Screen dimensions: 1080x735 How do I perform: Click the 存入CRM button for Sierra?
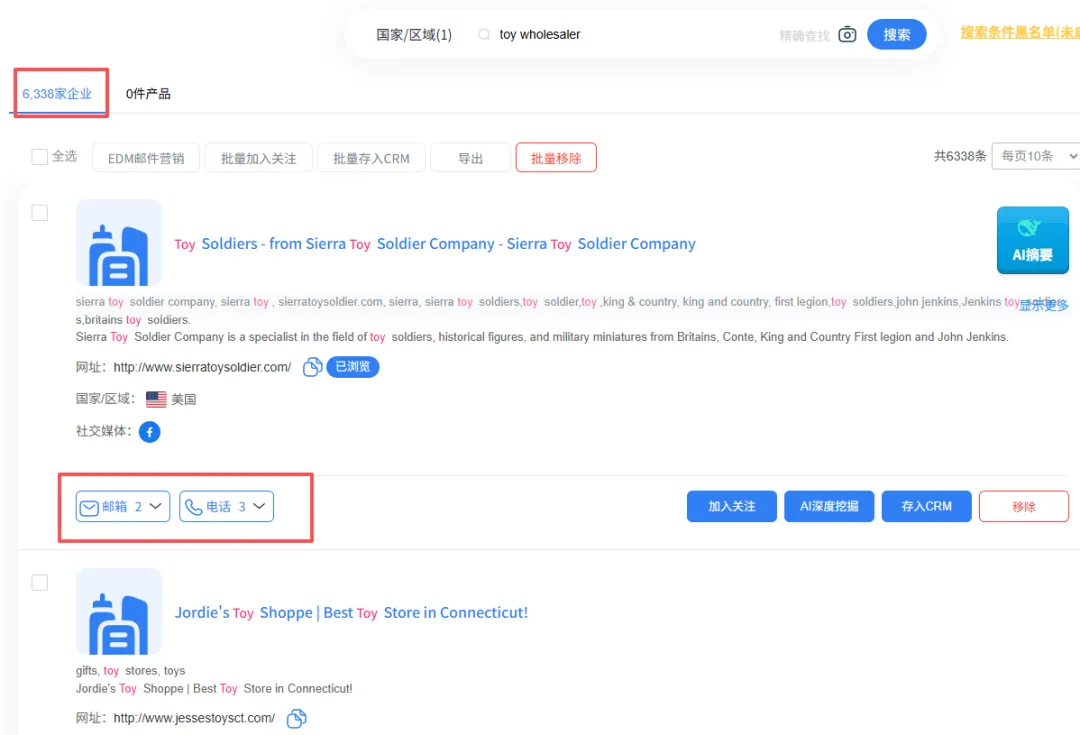coord(926,506)
